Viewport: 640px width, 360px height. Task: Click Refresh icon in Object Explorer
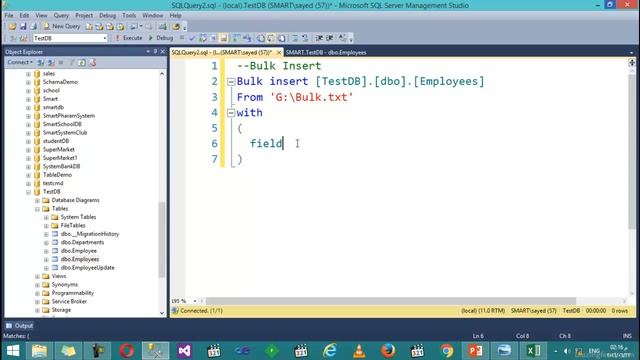click(x=82, y=62)
